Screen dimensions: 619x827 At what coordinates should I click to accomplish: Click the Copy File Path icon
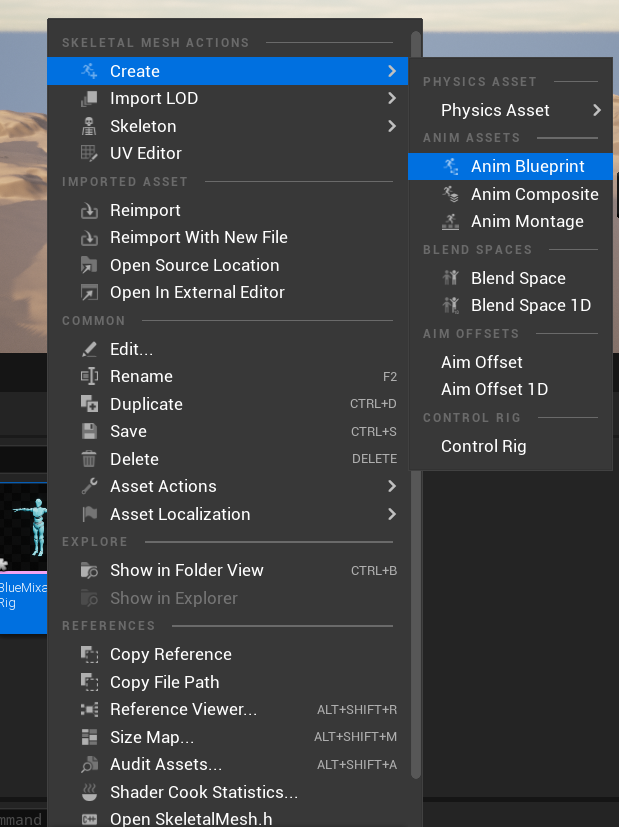(x=89, y=682)
